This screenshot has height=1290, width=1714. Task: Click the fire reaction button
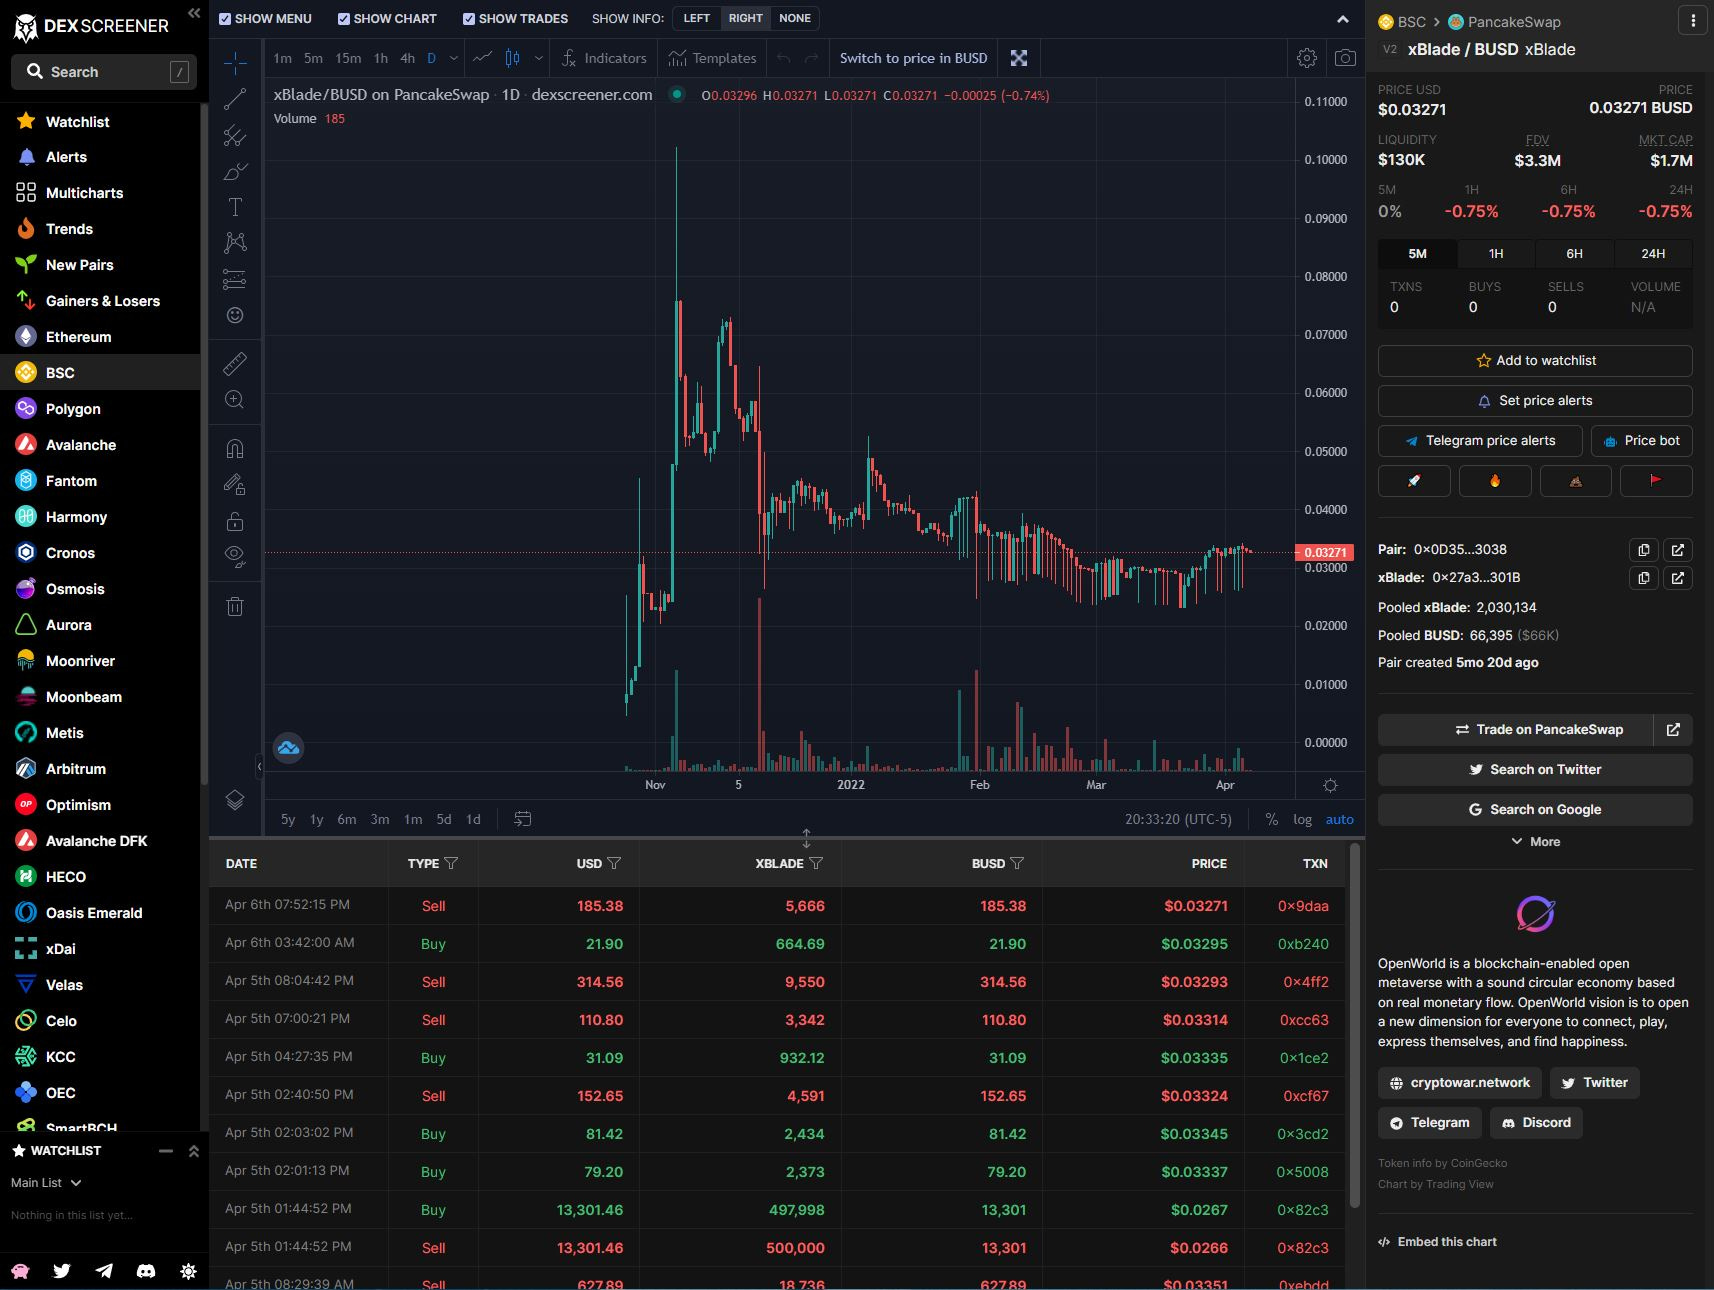pos(1495,481)
